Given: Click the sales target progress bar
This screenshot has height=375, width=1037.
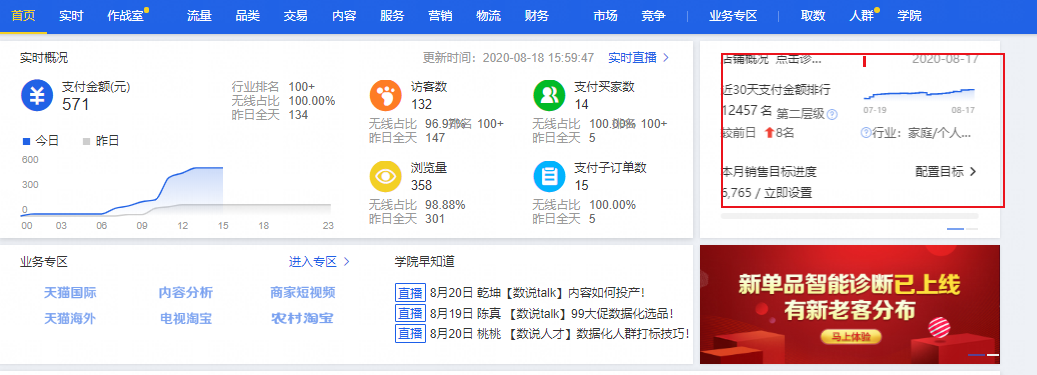Looking at the screenshot, I should (x=849, y=216).
